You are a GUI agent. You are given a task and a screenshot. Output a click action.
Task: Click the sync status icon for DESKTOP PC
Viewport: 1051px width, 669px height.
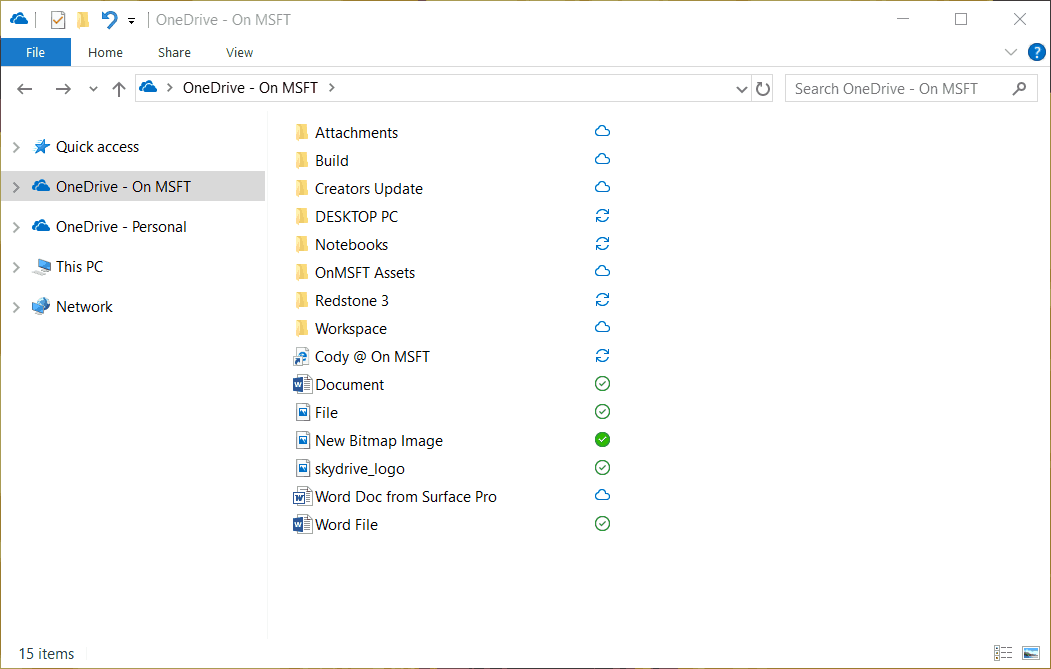point(603,215)
